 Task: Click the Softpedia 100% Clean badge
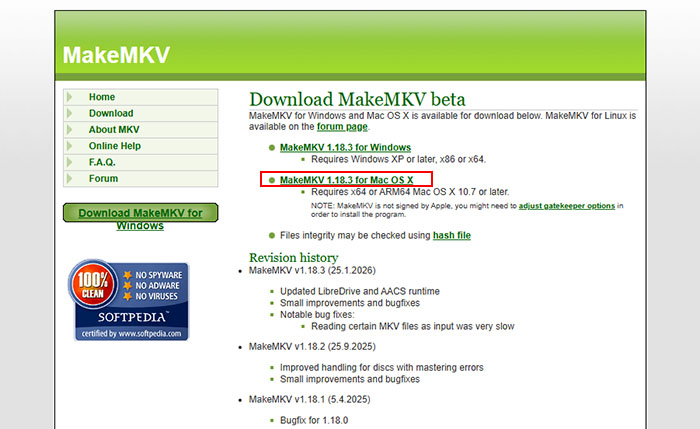[x=129, y=300]
